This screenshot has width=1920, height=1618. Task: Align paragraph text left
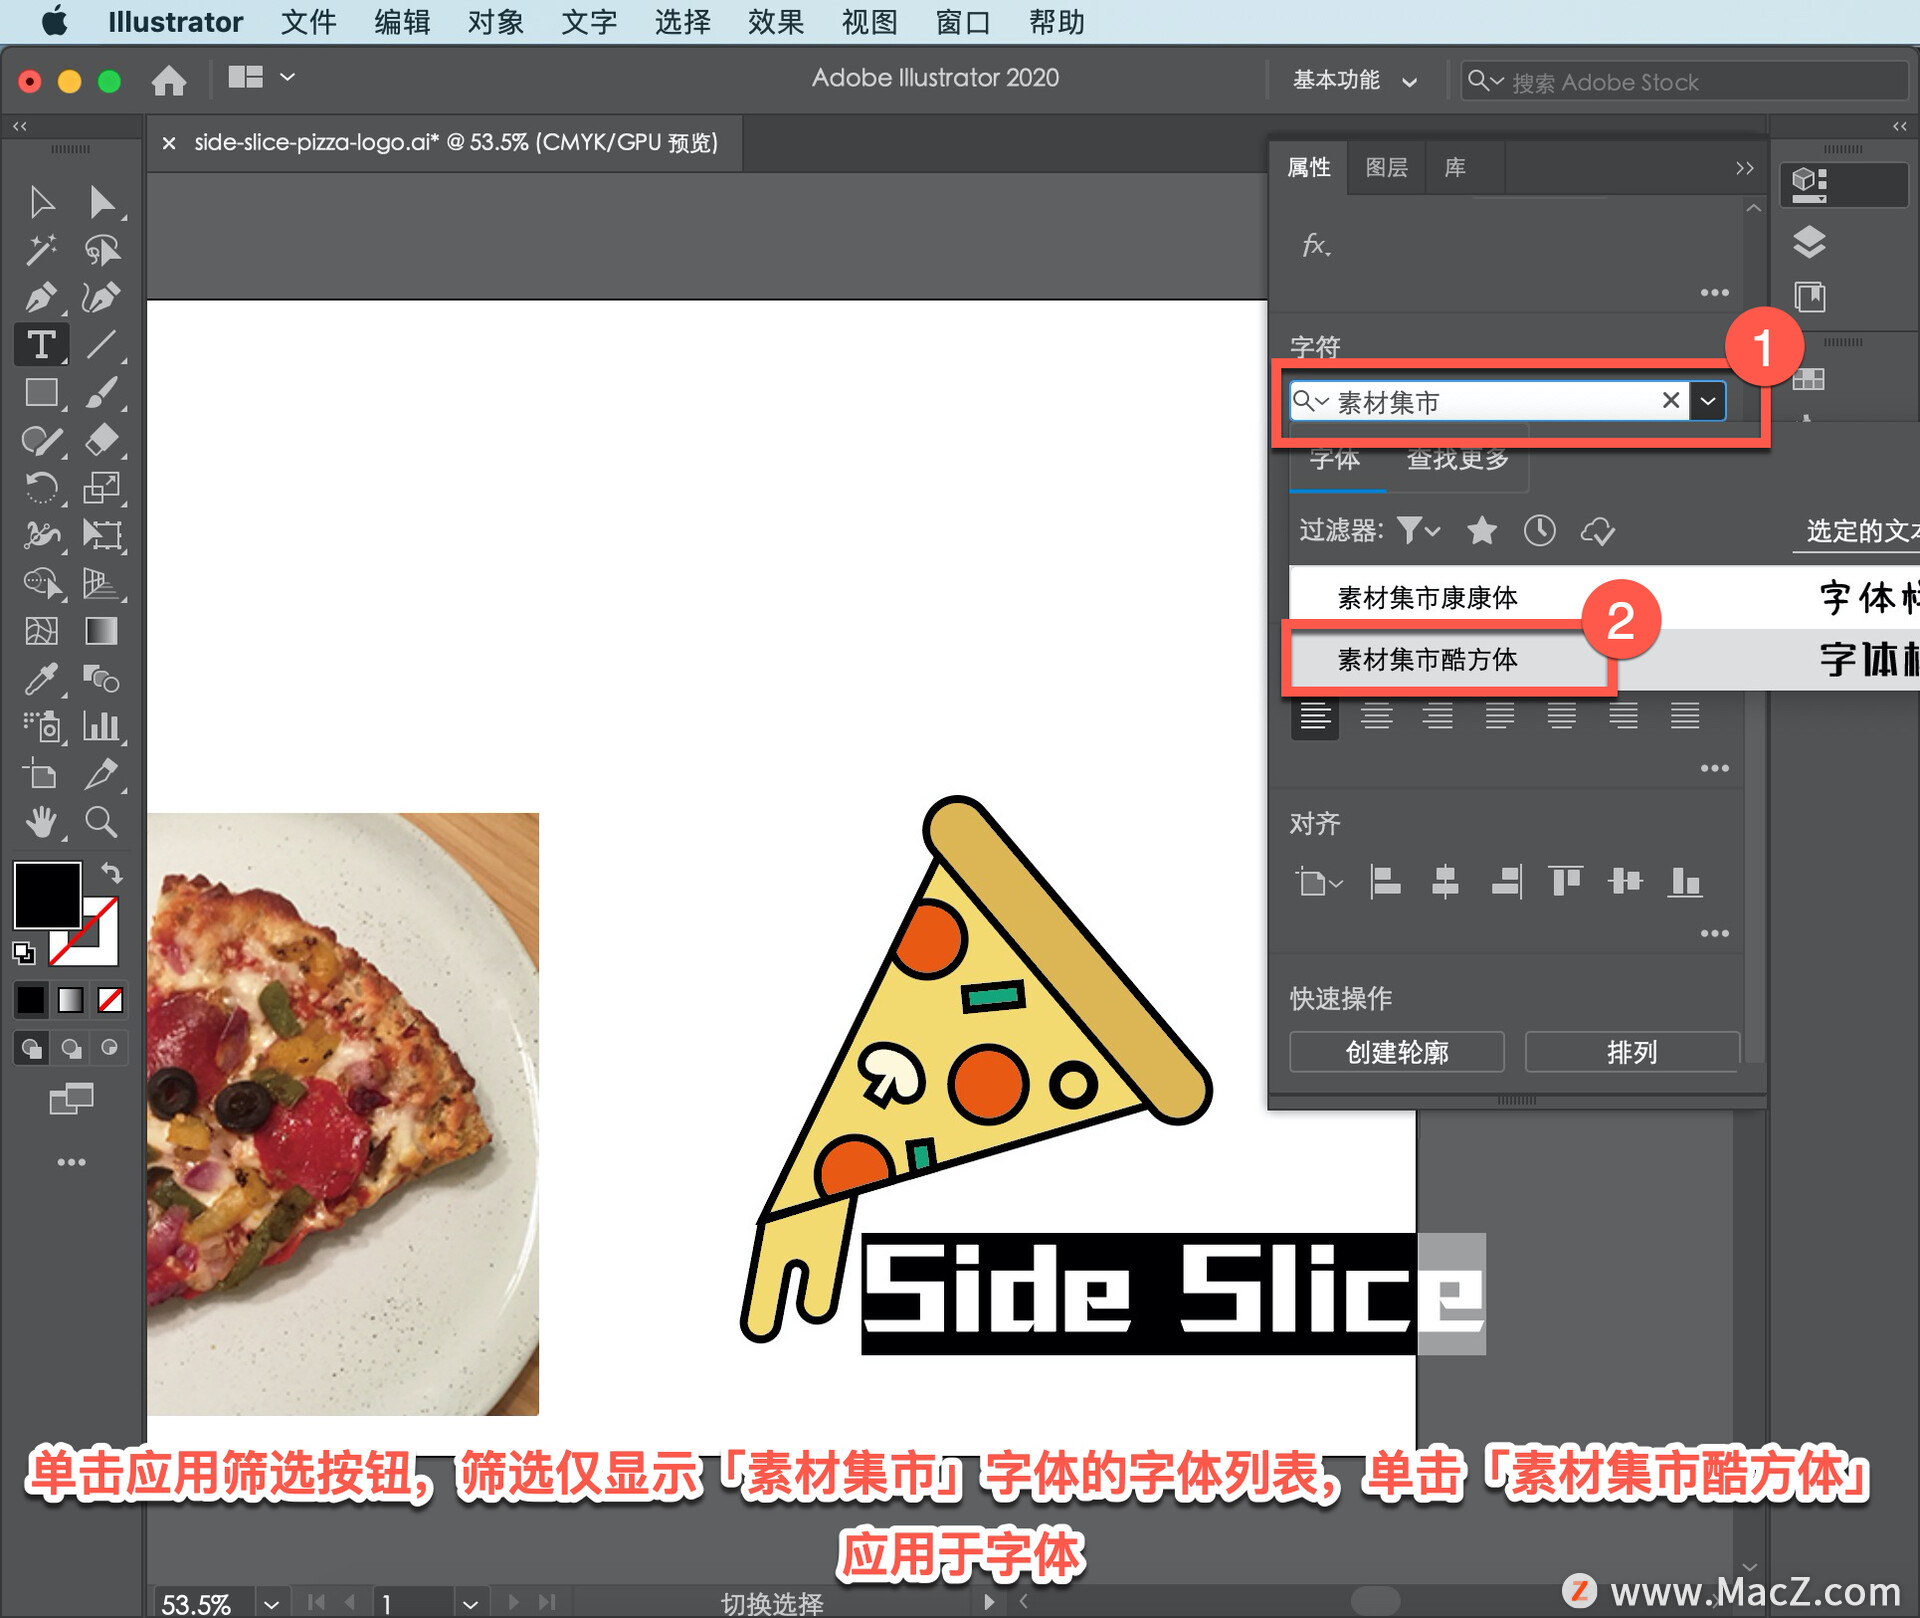pos(1315,716)
